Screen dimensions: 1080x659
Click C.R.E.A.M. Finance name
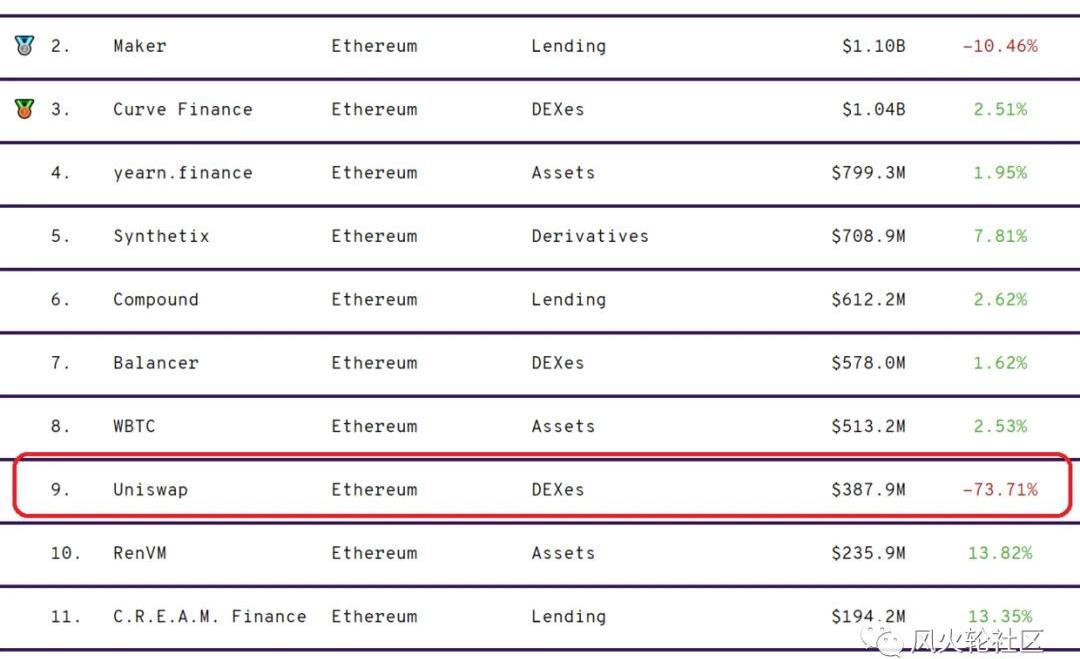pyautogui.click(x=209, y=616)
